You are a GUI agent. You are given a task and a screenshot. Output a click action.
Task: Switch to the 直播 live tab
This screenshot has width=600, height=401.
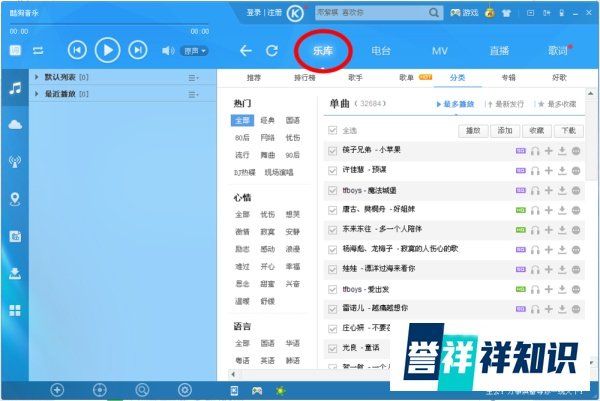pyautogui.click(x=499, y=51)
